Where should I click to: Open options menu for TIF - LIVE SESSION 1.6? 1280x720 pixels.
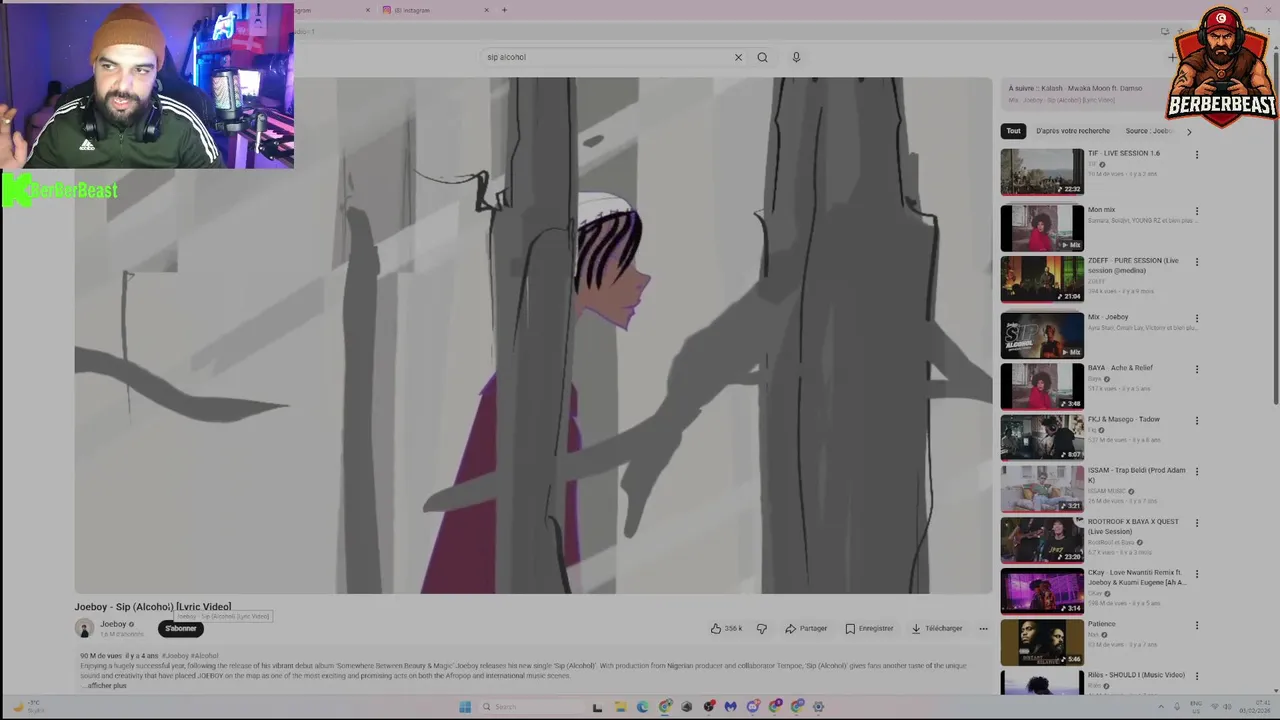pos(1197,155)
